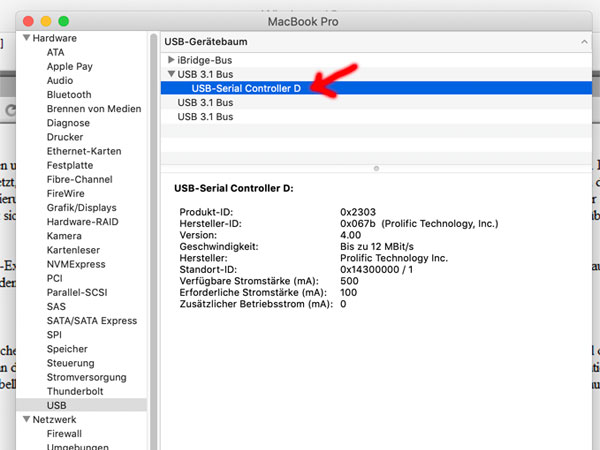The height and width of the screenshot is (450, 600).
Task: Click the Version value 4.00
Action: click(351, 235)
